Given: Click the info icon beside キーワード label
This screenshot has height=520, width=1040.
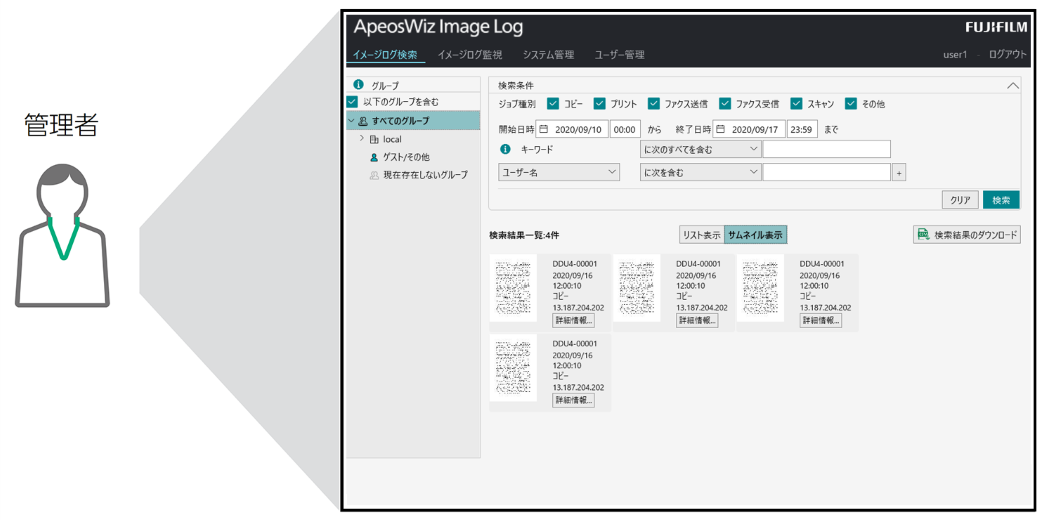Looking at the screenshot, I should (505, 149).
